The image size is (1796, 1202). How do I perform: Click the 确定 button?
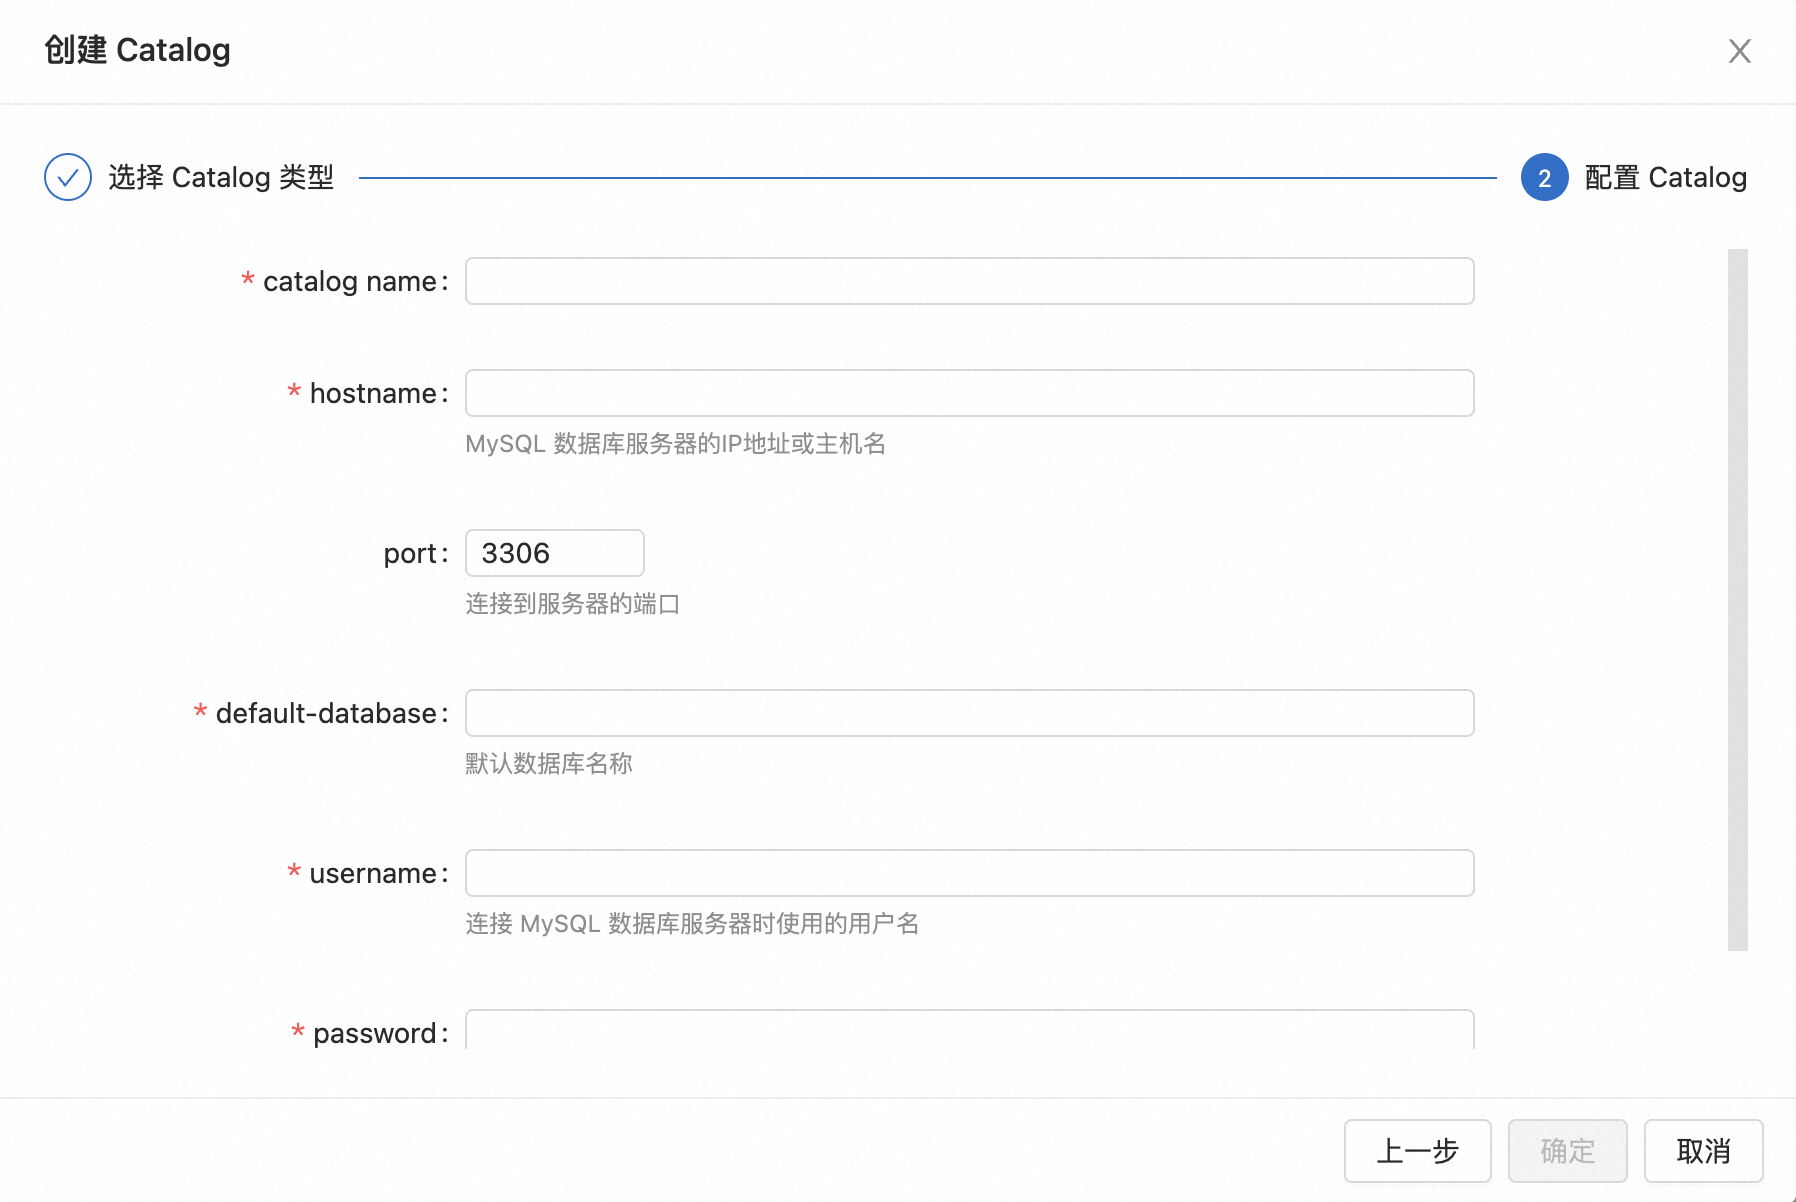click(1567, 1151)
